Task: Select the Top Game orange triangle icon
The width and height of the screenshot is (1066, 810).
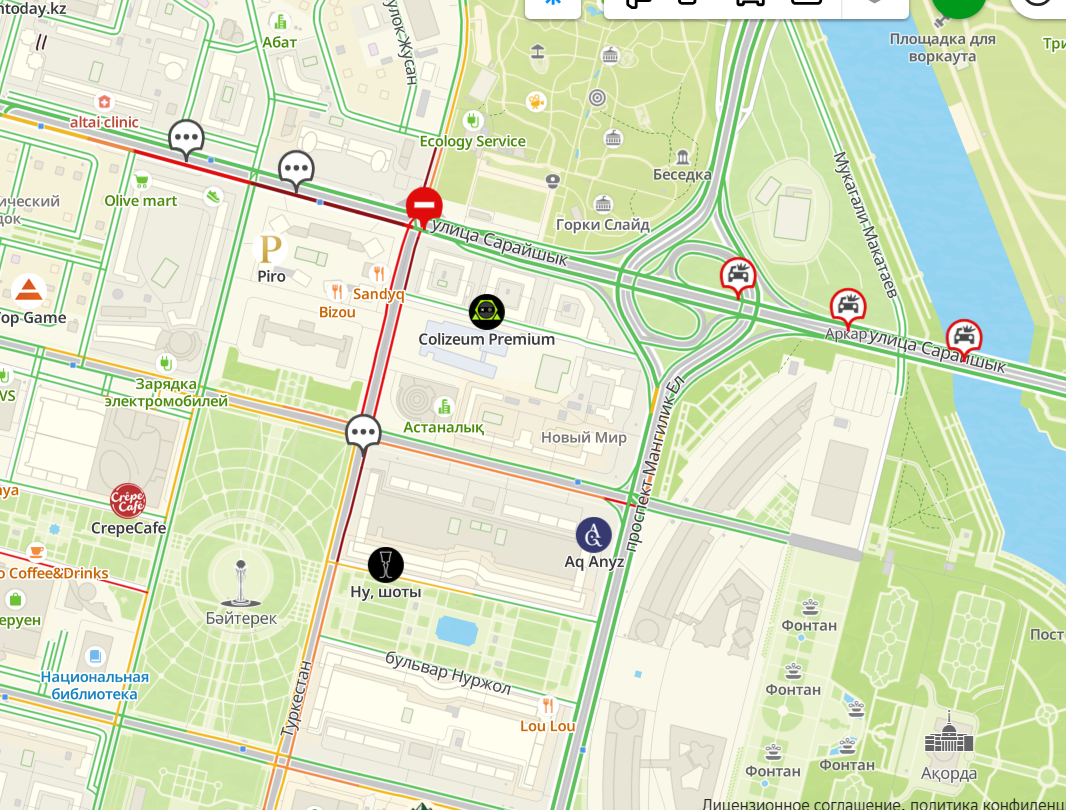Action: point(29,290)
